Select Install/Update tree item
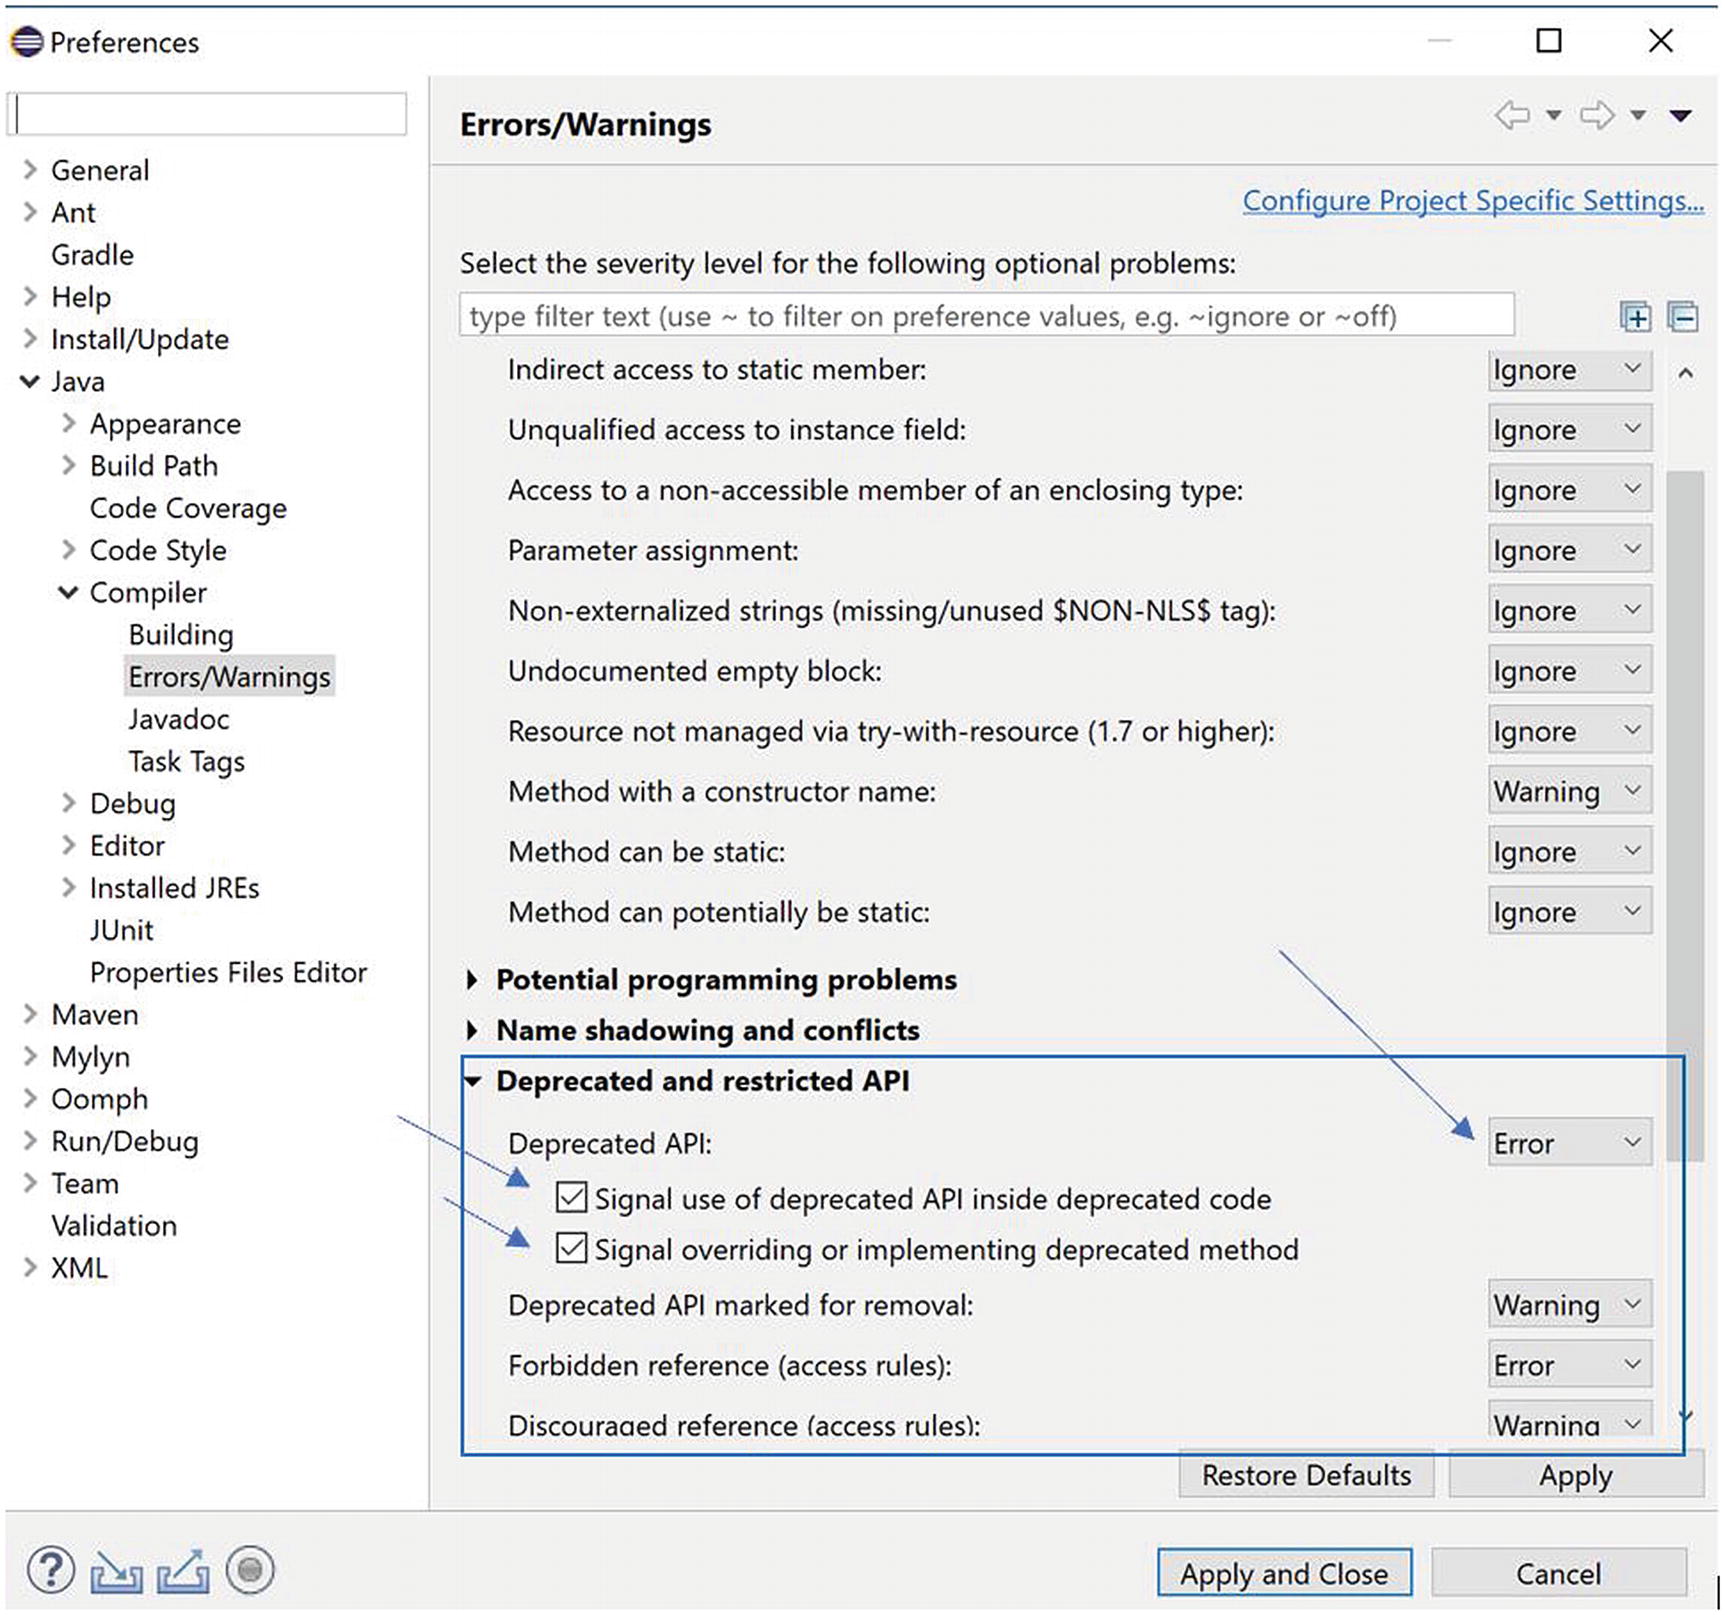This screenshot has width=1725, height=1615. click(140, 339)
